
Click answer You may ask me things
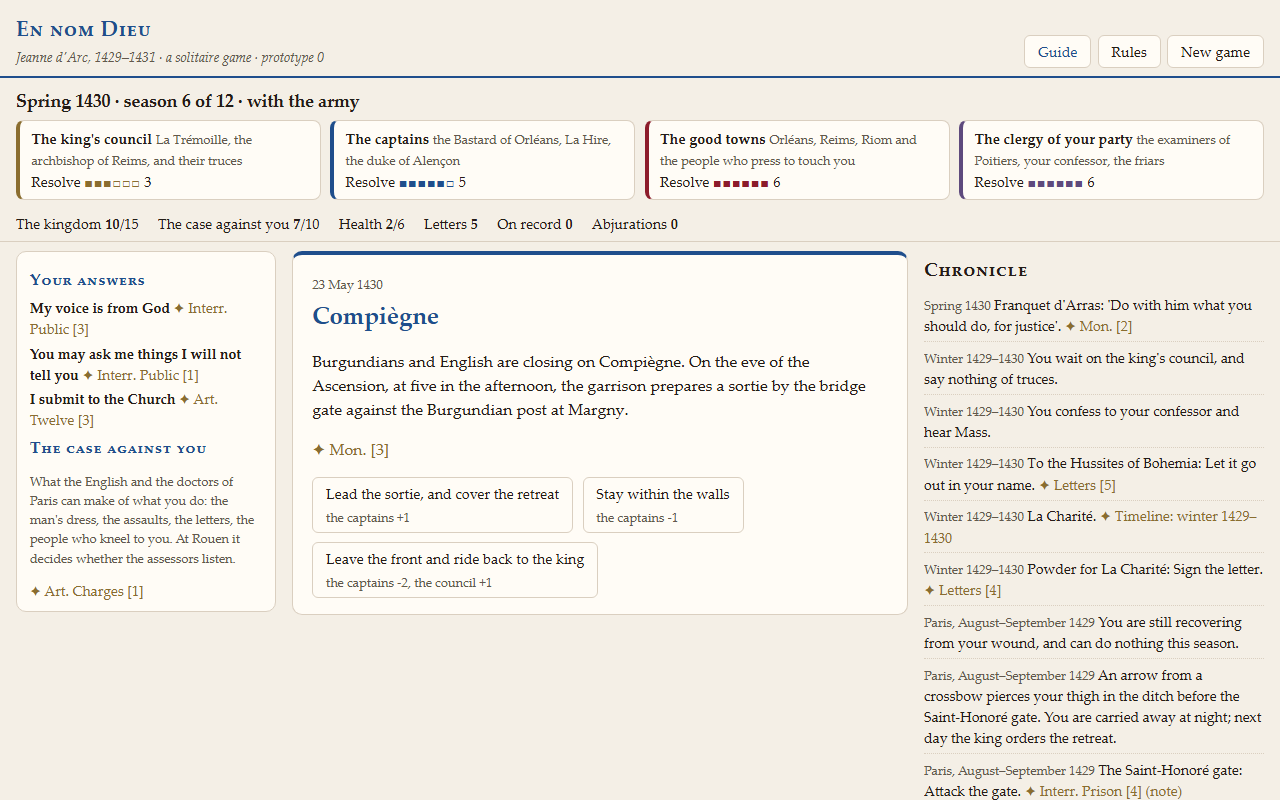(x=135, y=364)
